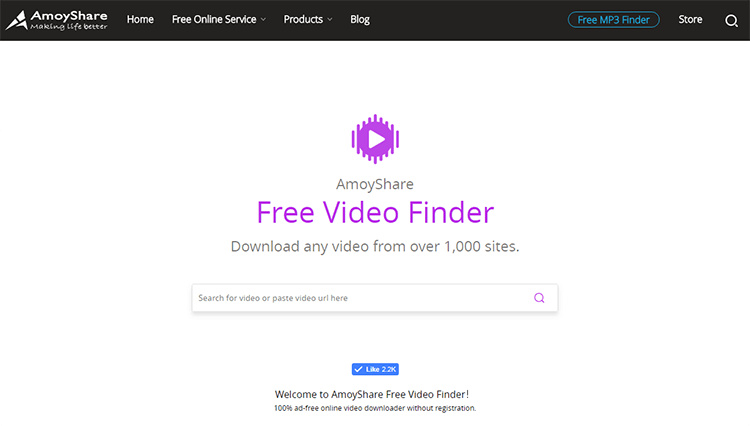Expand the chevron next to Products
Screen dimensions: 750x426
tap(330, 20)
